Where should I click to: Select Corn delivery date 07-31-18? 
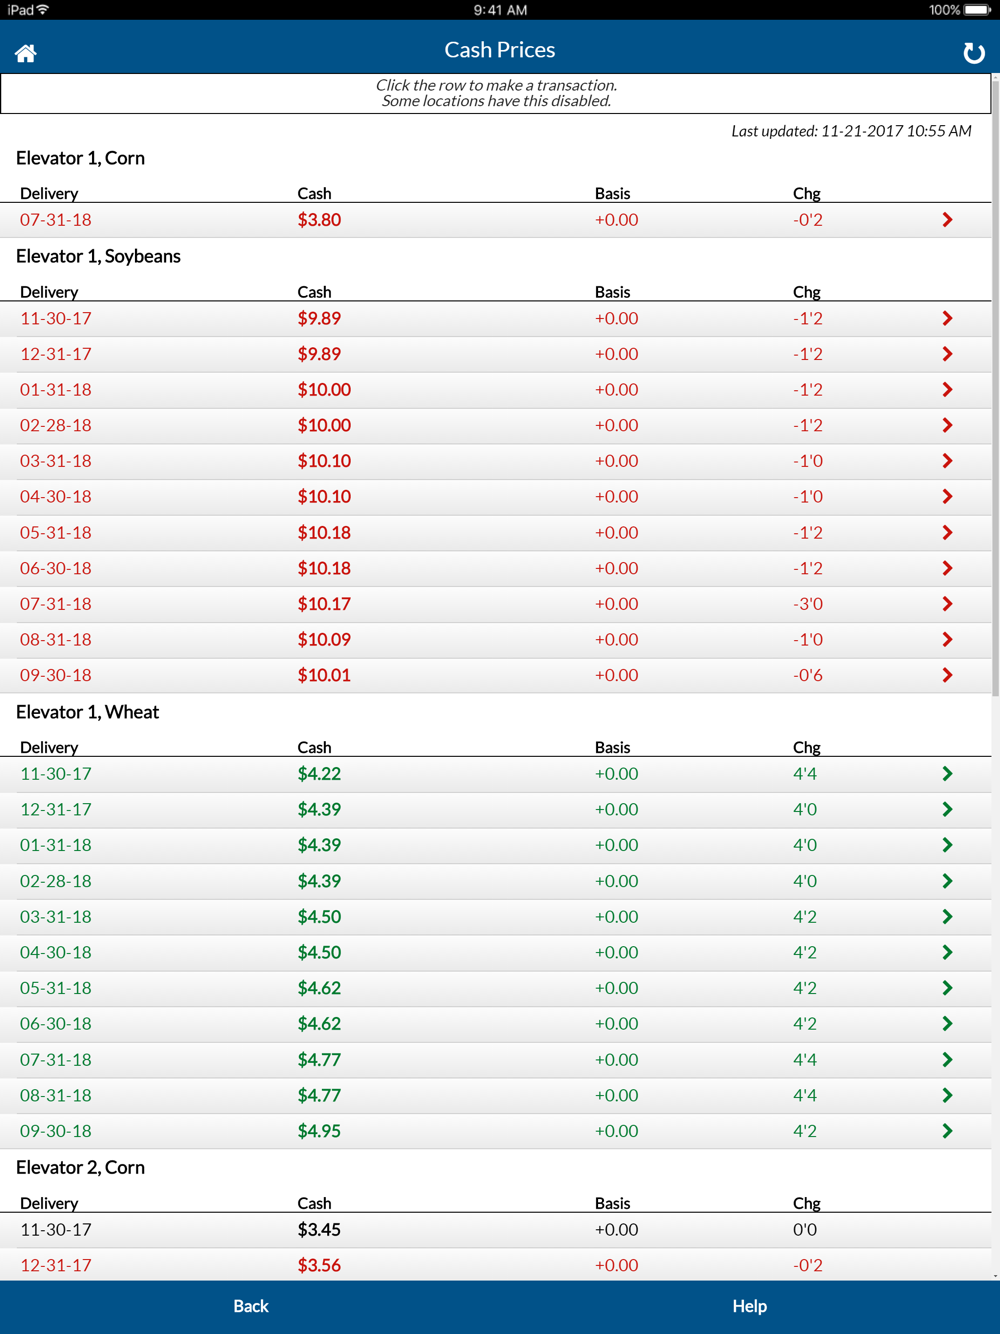pos(56,220)
